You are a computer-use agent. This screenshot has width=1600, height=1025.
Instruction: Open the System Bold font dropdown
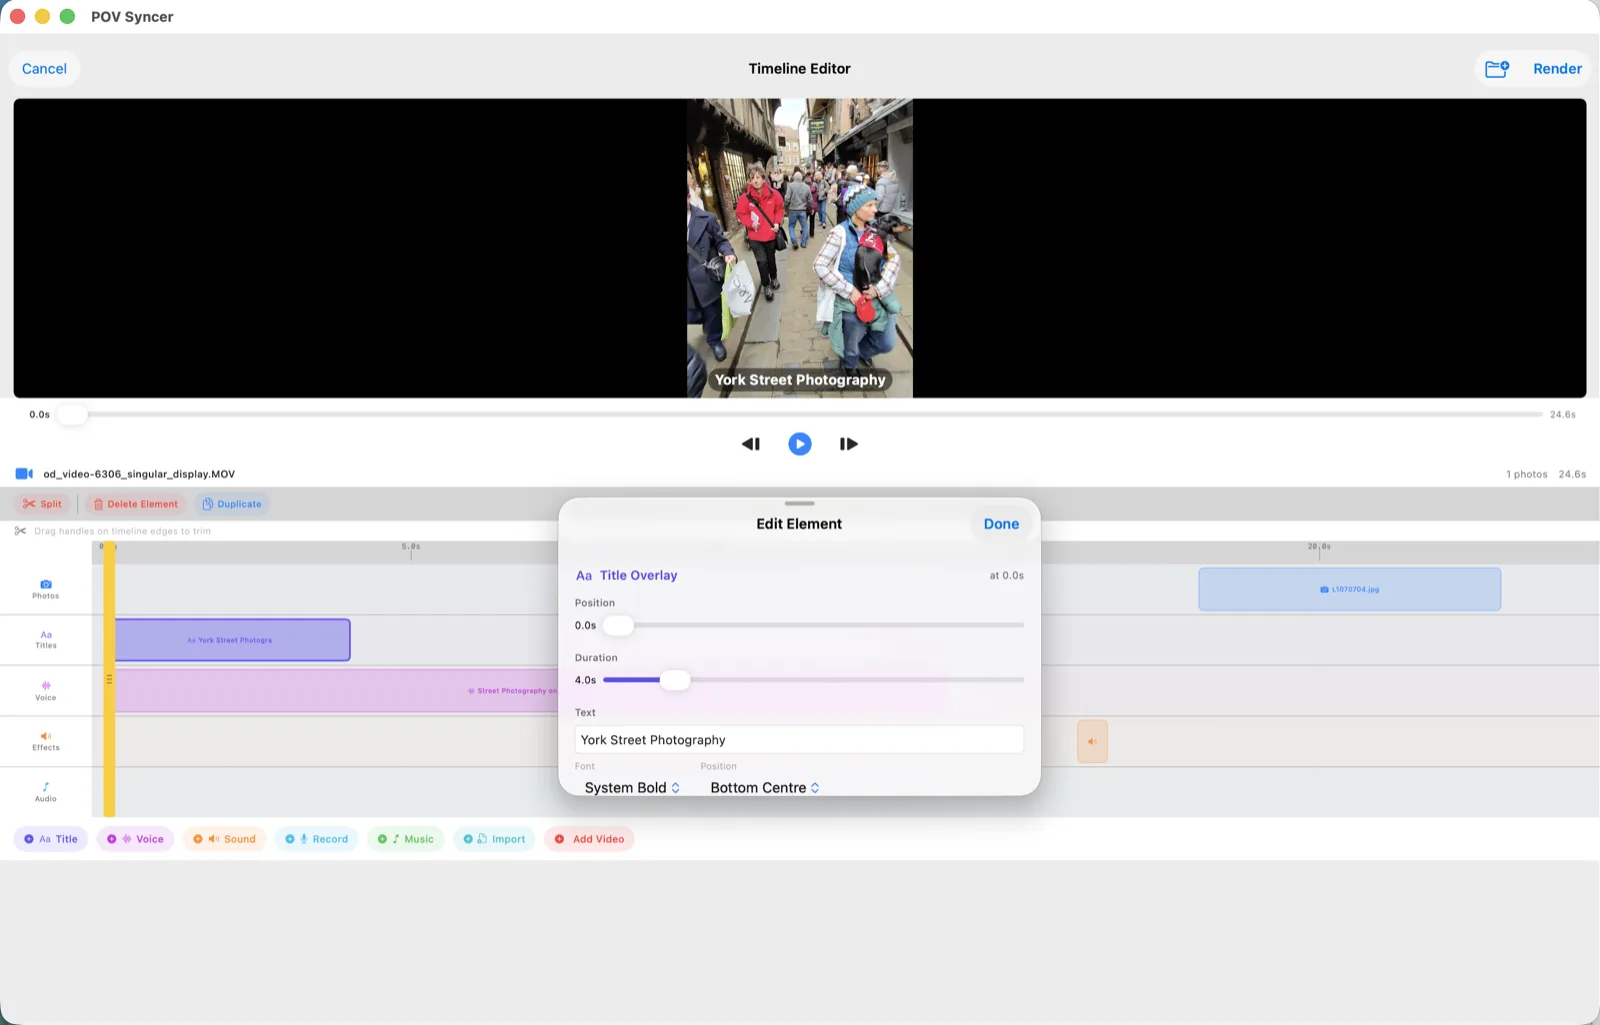(x=632, y=788)
